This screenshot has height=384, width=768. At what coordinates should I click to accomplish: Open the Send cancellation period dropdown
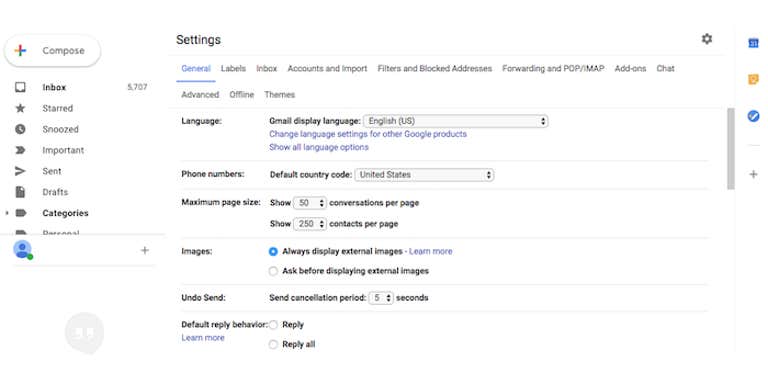pos(381,298)
